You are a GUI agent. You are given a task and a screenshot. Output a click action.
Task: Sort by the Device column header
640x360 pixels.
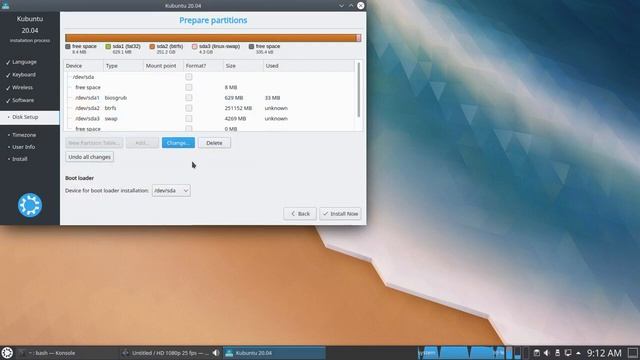(x=84, y=66)
